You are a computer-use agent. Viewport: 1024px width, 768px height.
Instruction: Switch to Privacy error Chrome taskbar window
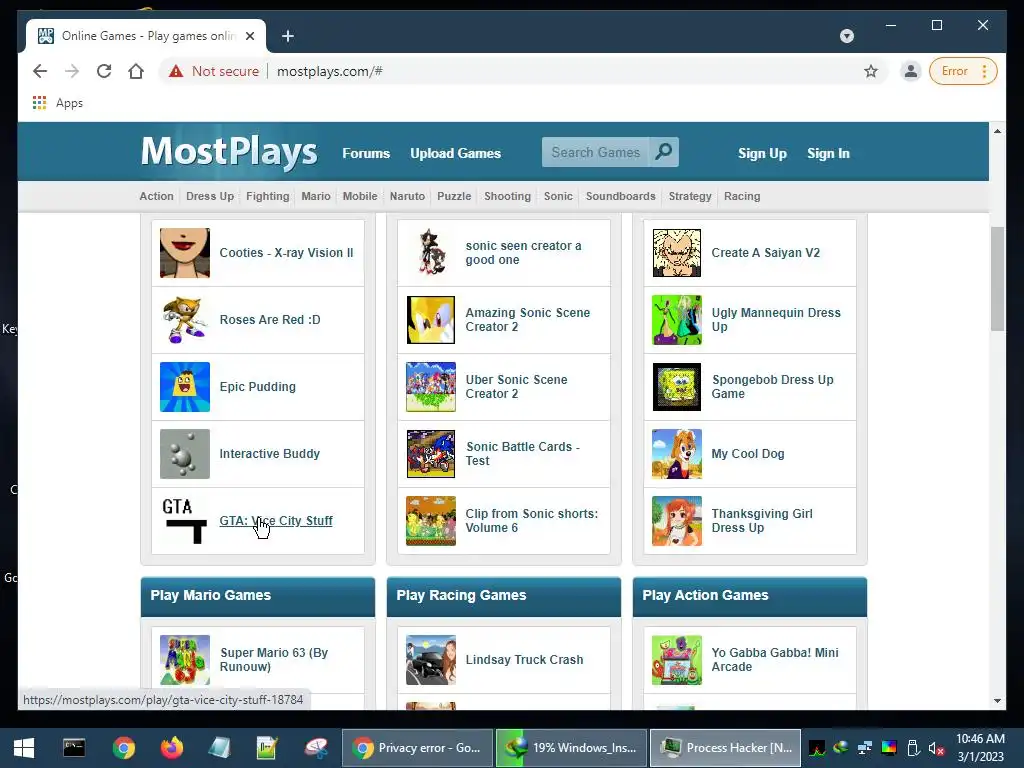point(417,748)
